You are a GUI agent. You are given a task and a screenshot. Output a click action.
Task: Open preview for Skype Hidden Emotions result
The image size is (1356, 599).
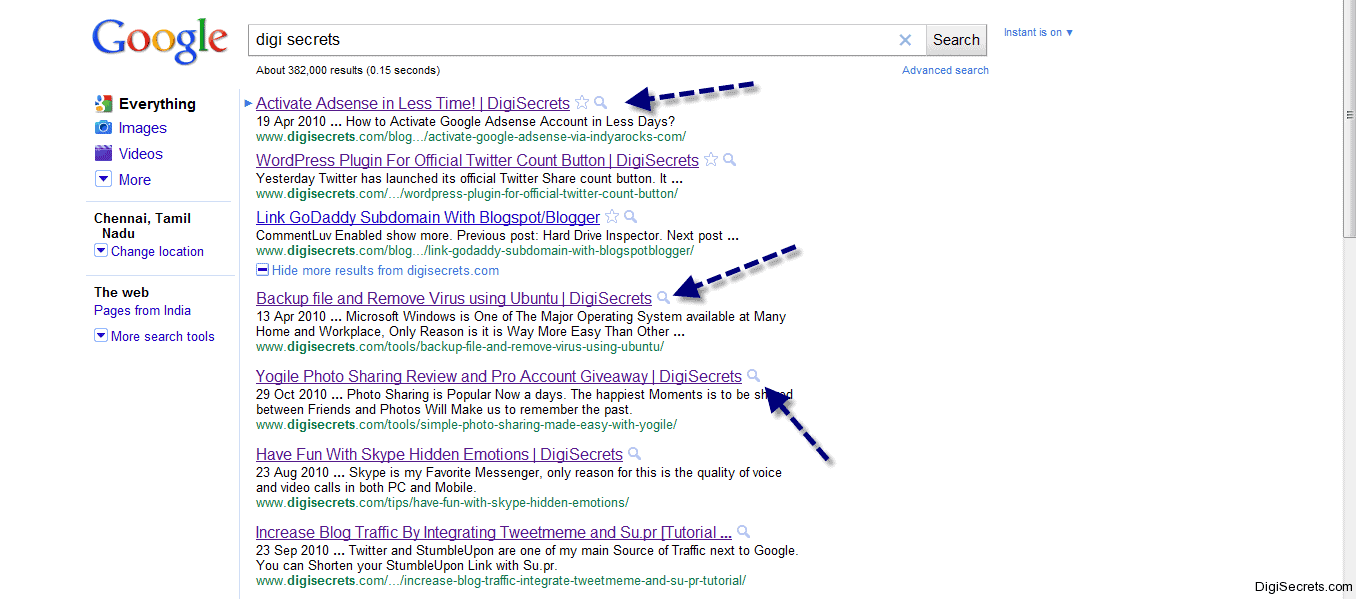[634, 454]
